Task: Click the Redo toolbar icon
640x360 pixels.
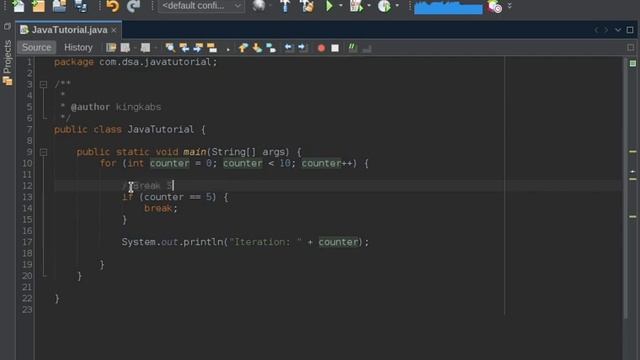Action: point(133,6)
